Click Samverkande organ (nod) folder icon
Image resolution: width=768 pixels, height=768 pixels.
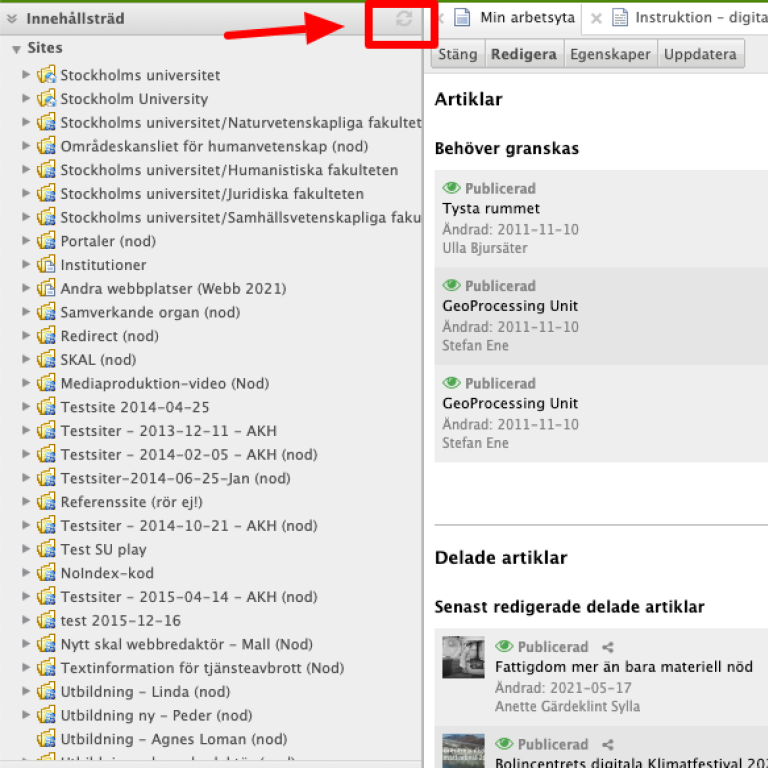point(47,312)
